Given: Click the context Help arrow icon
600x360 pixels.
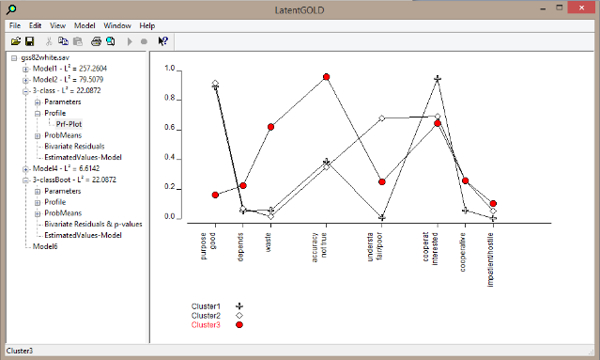Looking at the screenshot, I should click(163, 41).
